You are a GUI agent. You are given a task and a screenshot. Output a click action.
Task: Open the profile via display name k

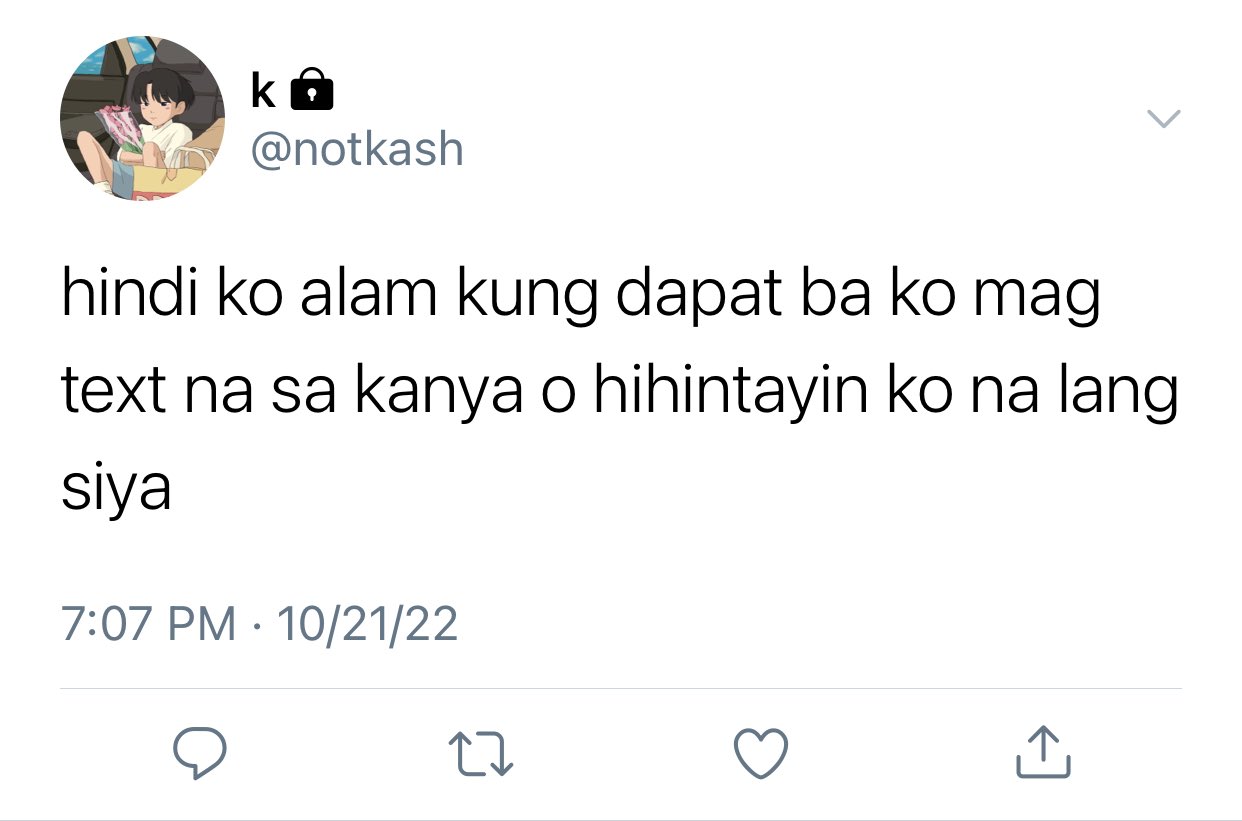[263, 91]
